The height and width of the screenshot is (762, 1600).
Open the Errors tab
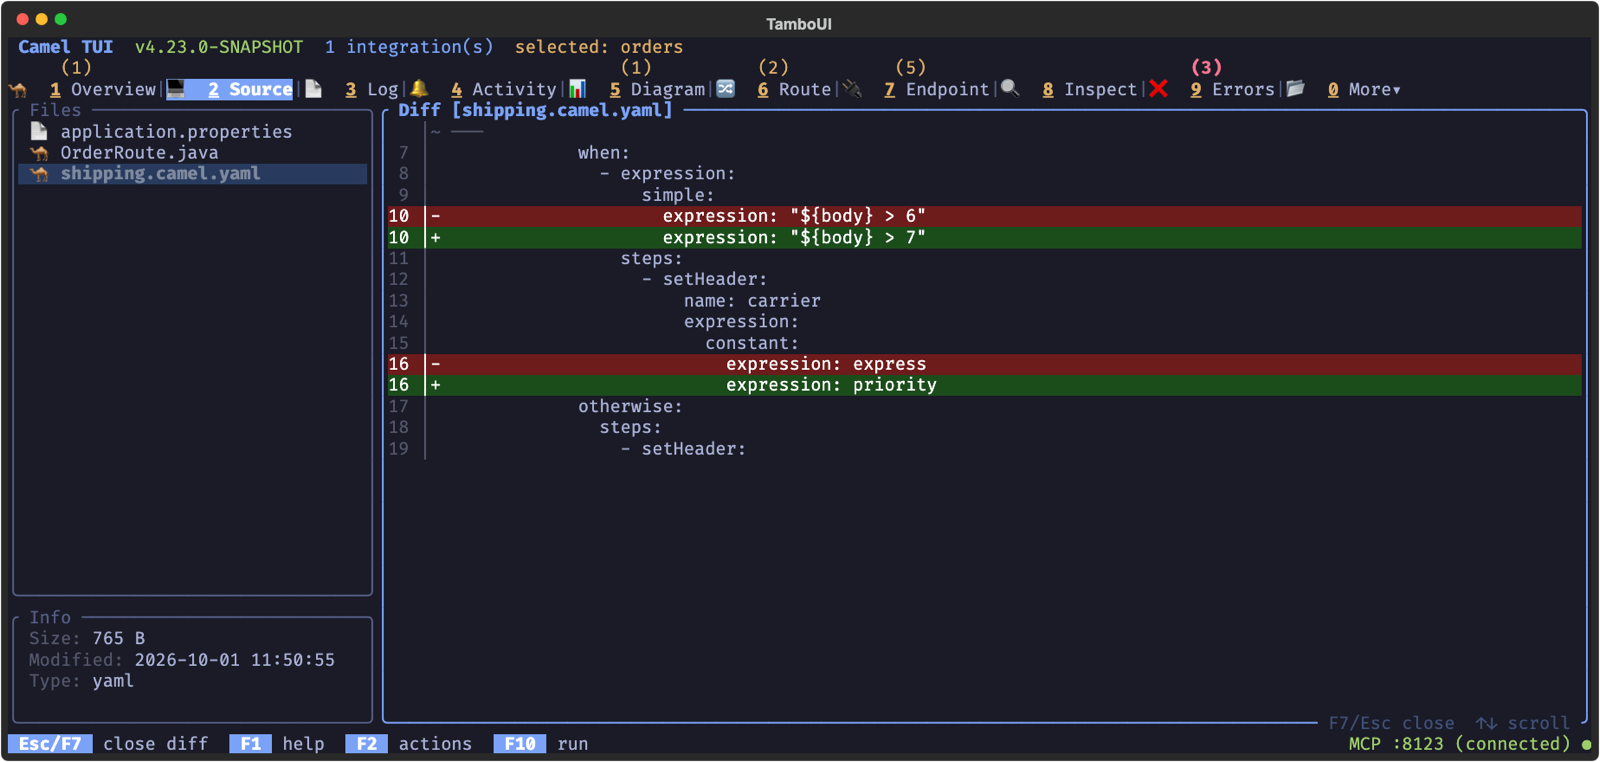(1232, 90)
